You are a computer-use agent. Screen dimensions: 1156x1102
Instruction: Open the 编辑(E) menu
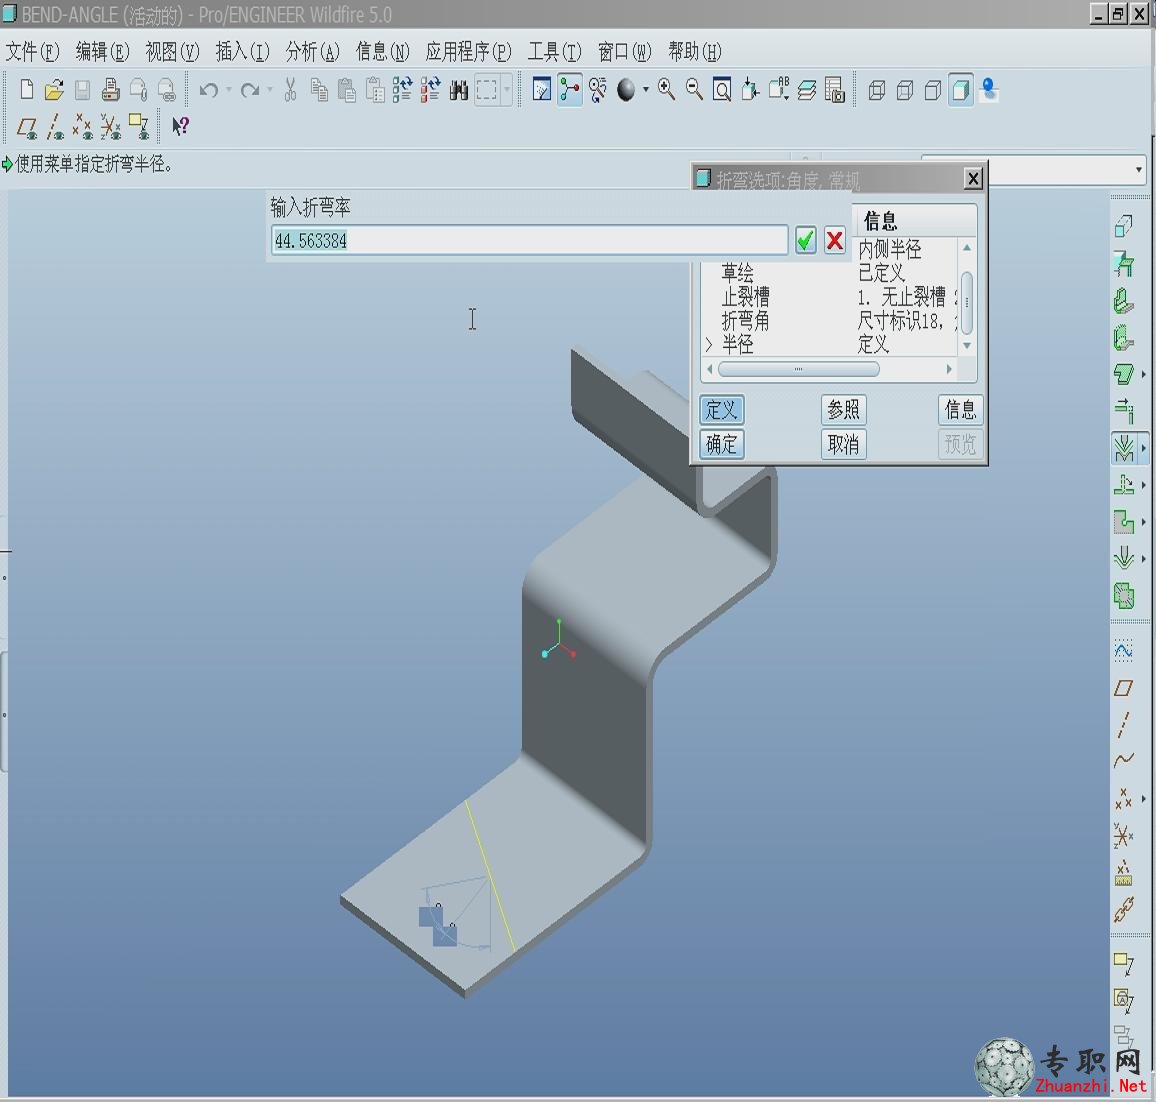pos(102,52)
